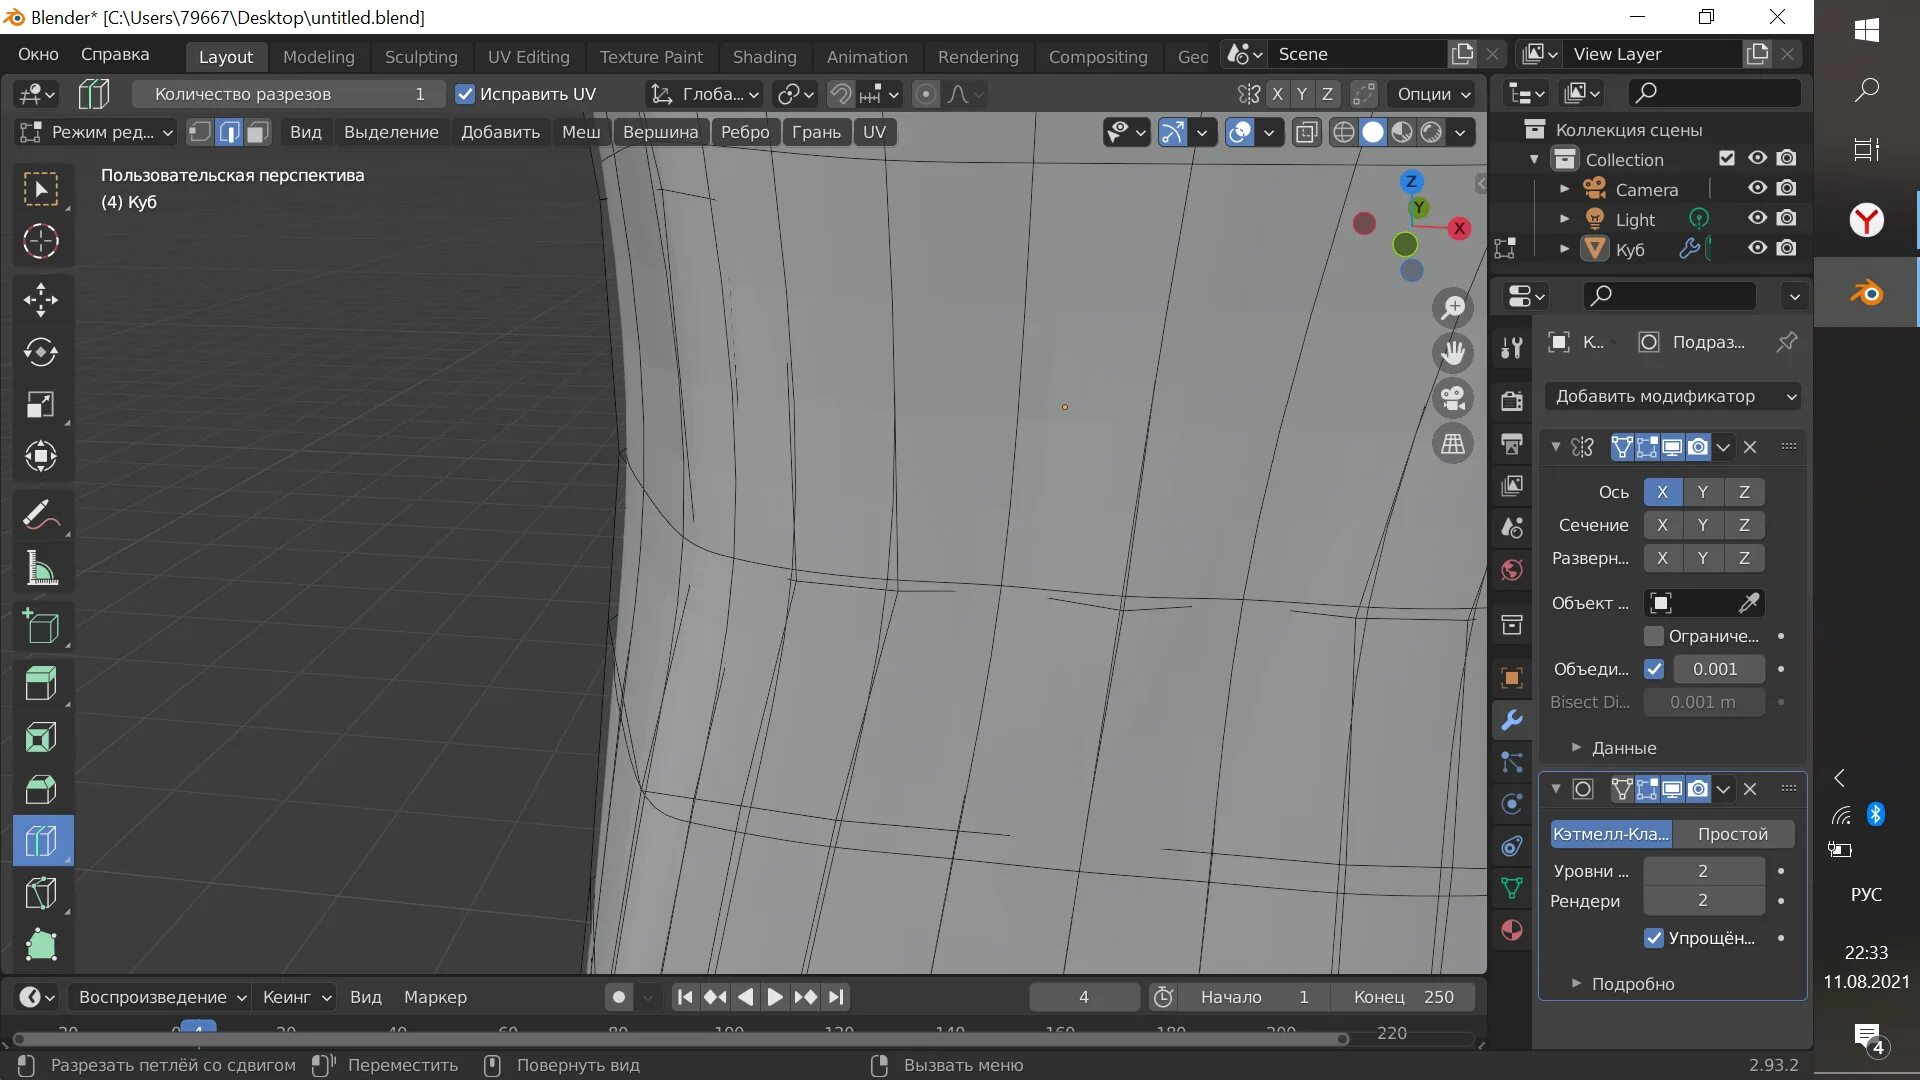1920x1082 pixels.
Task: Open the Добавить модификатор dropdown
Action: click(1672, 396)
